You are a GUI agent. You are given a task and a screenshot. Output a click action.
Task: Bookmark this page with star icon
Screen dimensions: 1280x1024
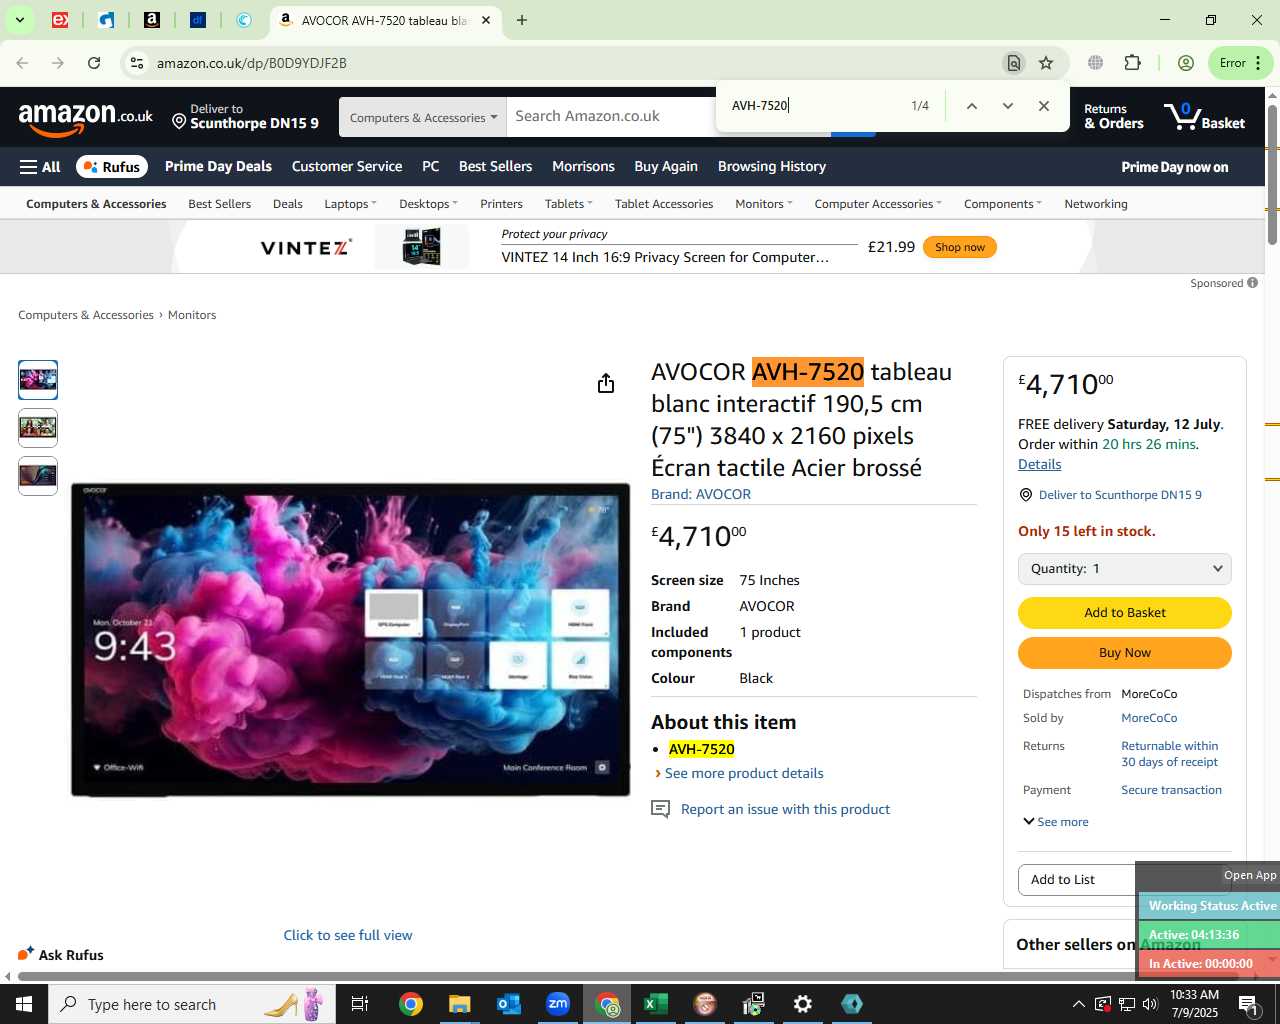pos(1046,63)
